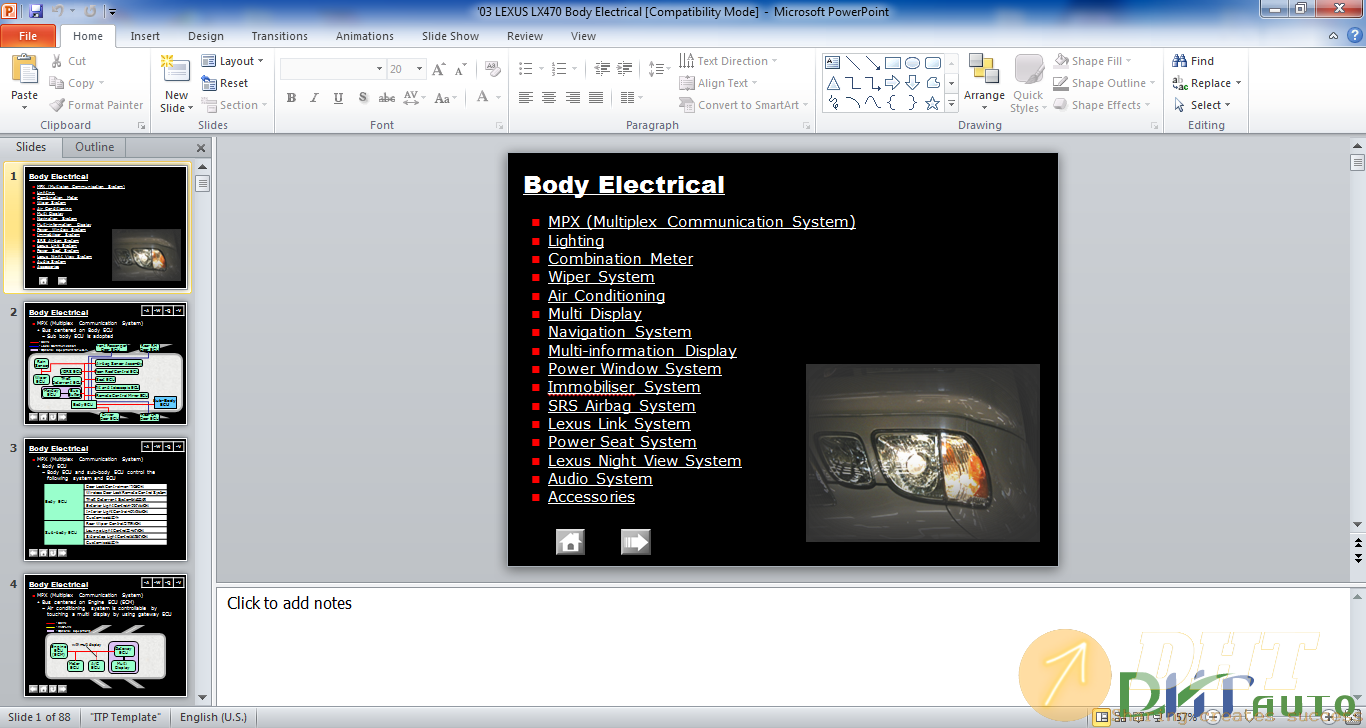
Task: Open the font name combo box
Action: click(x=333, y=69)
